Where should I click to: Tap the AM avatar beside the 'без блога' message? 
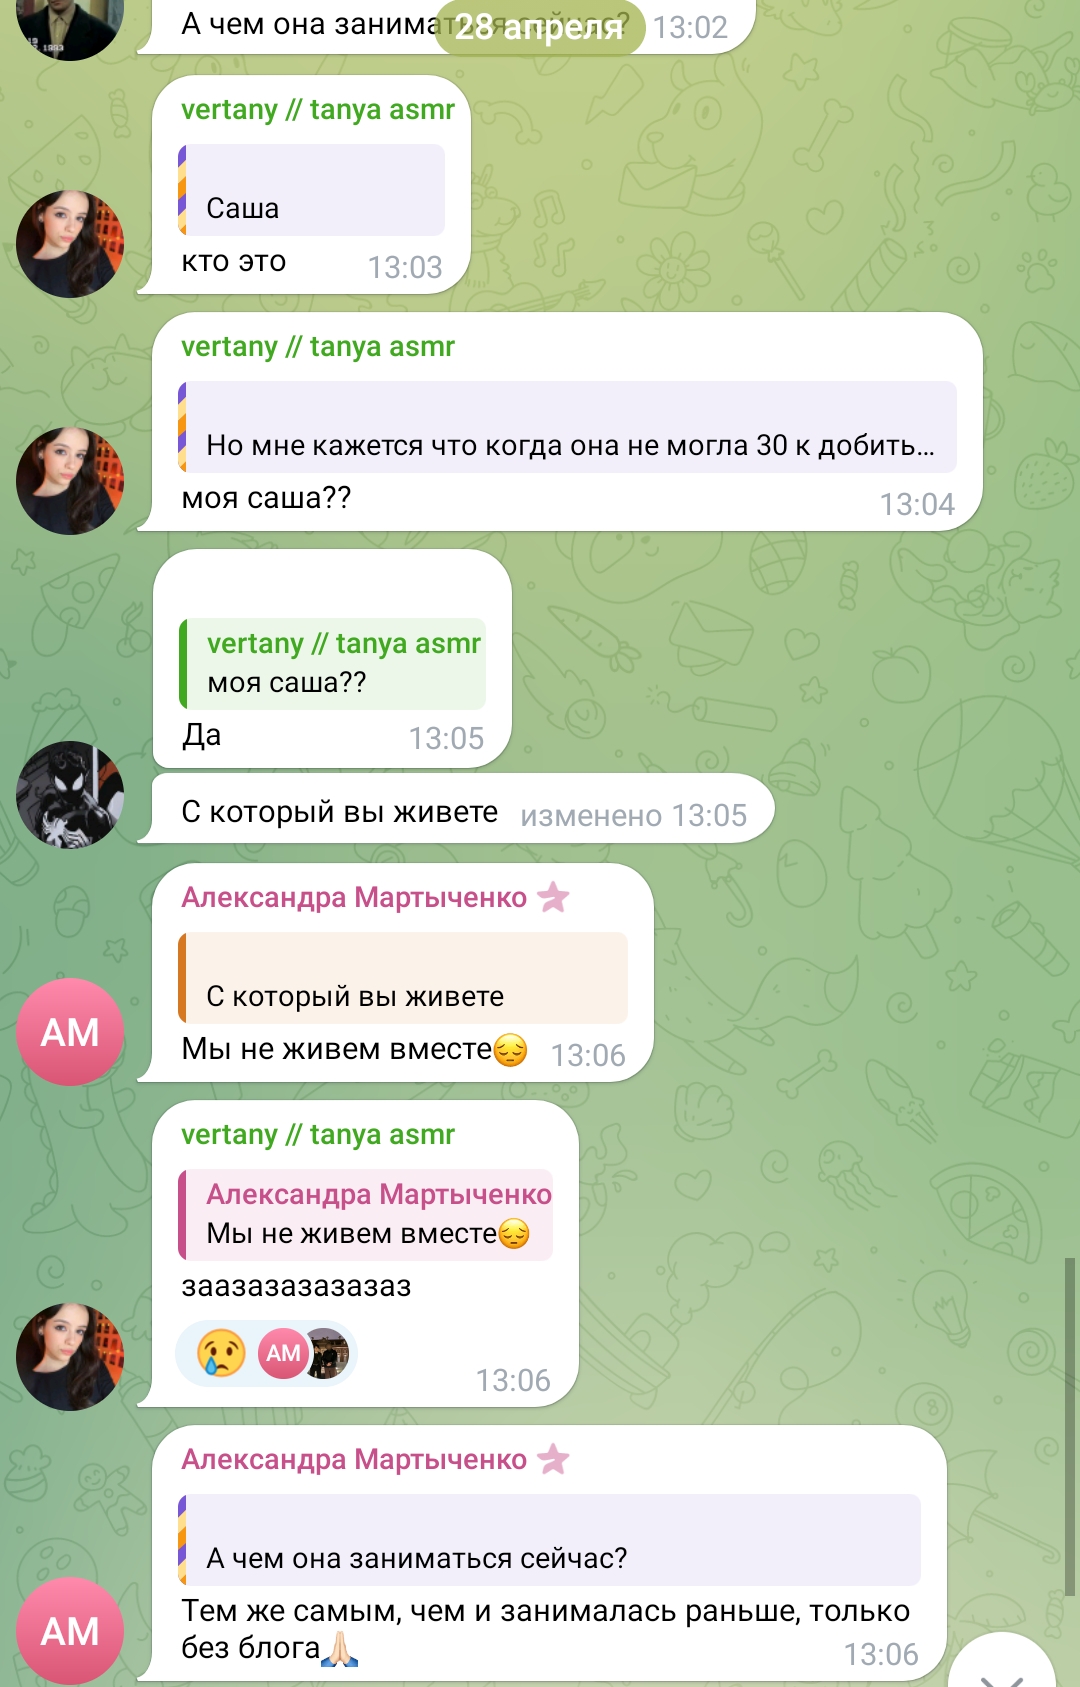pos(70,1631)
